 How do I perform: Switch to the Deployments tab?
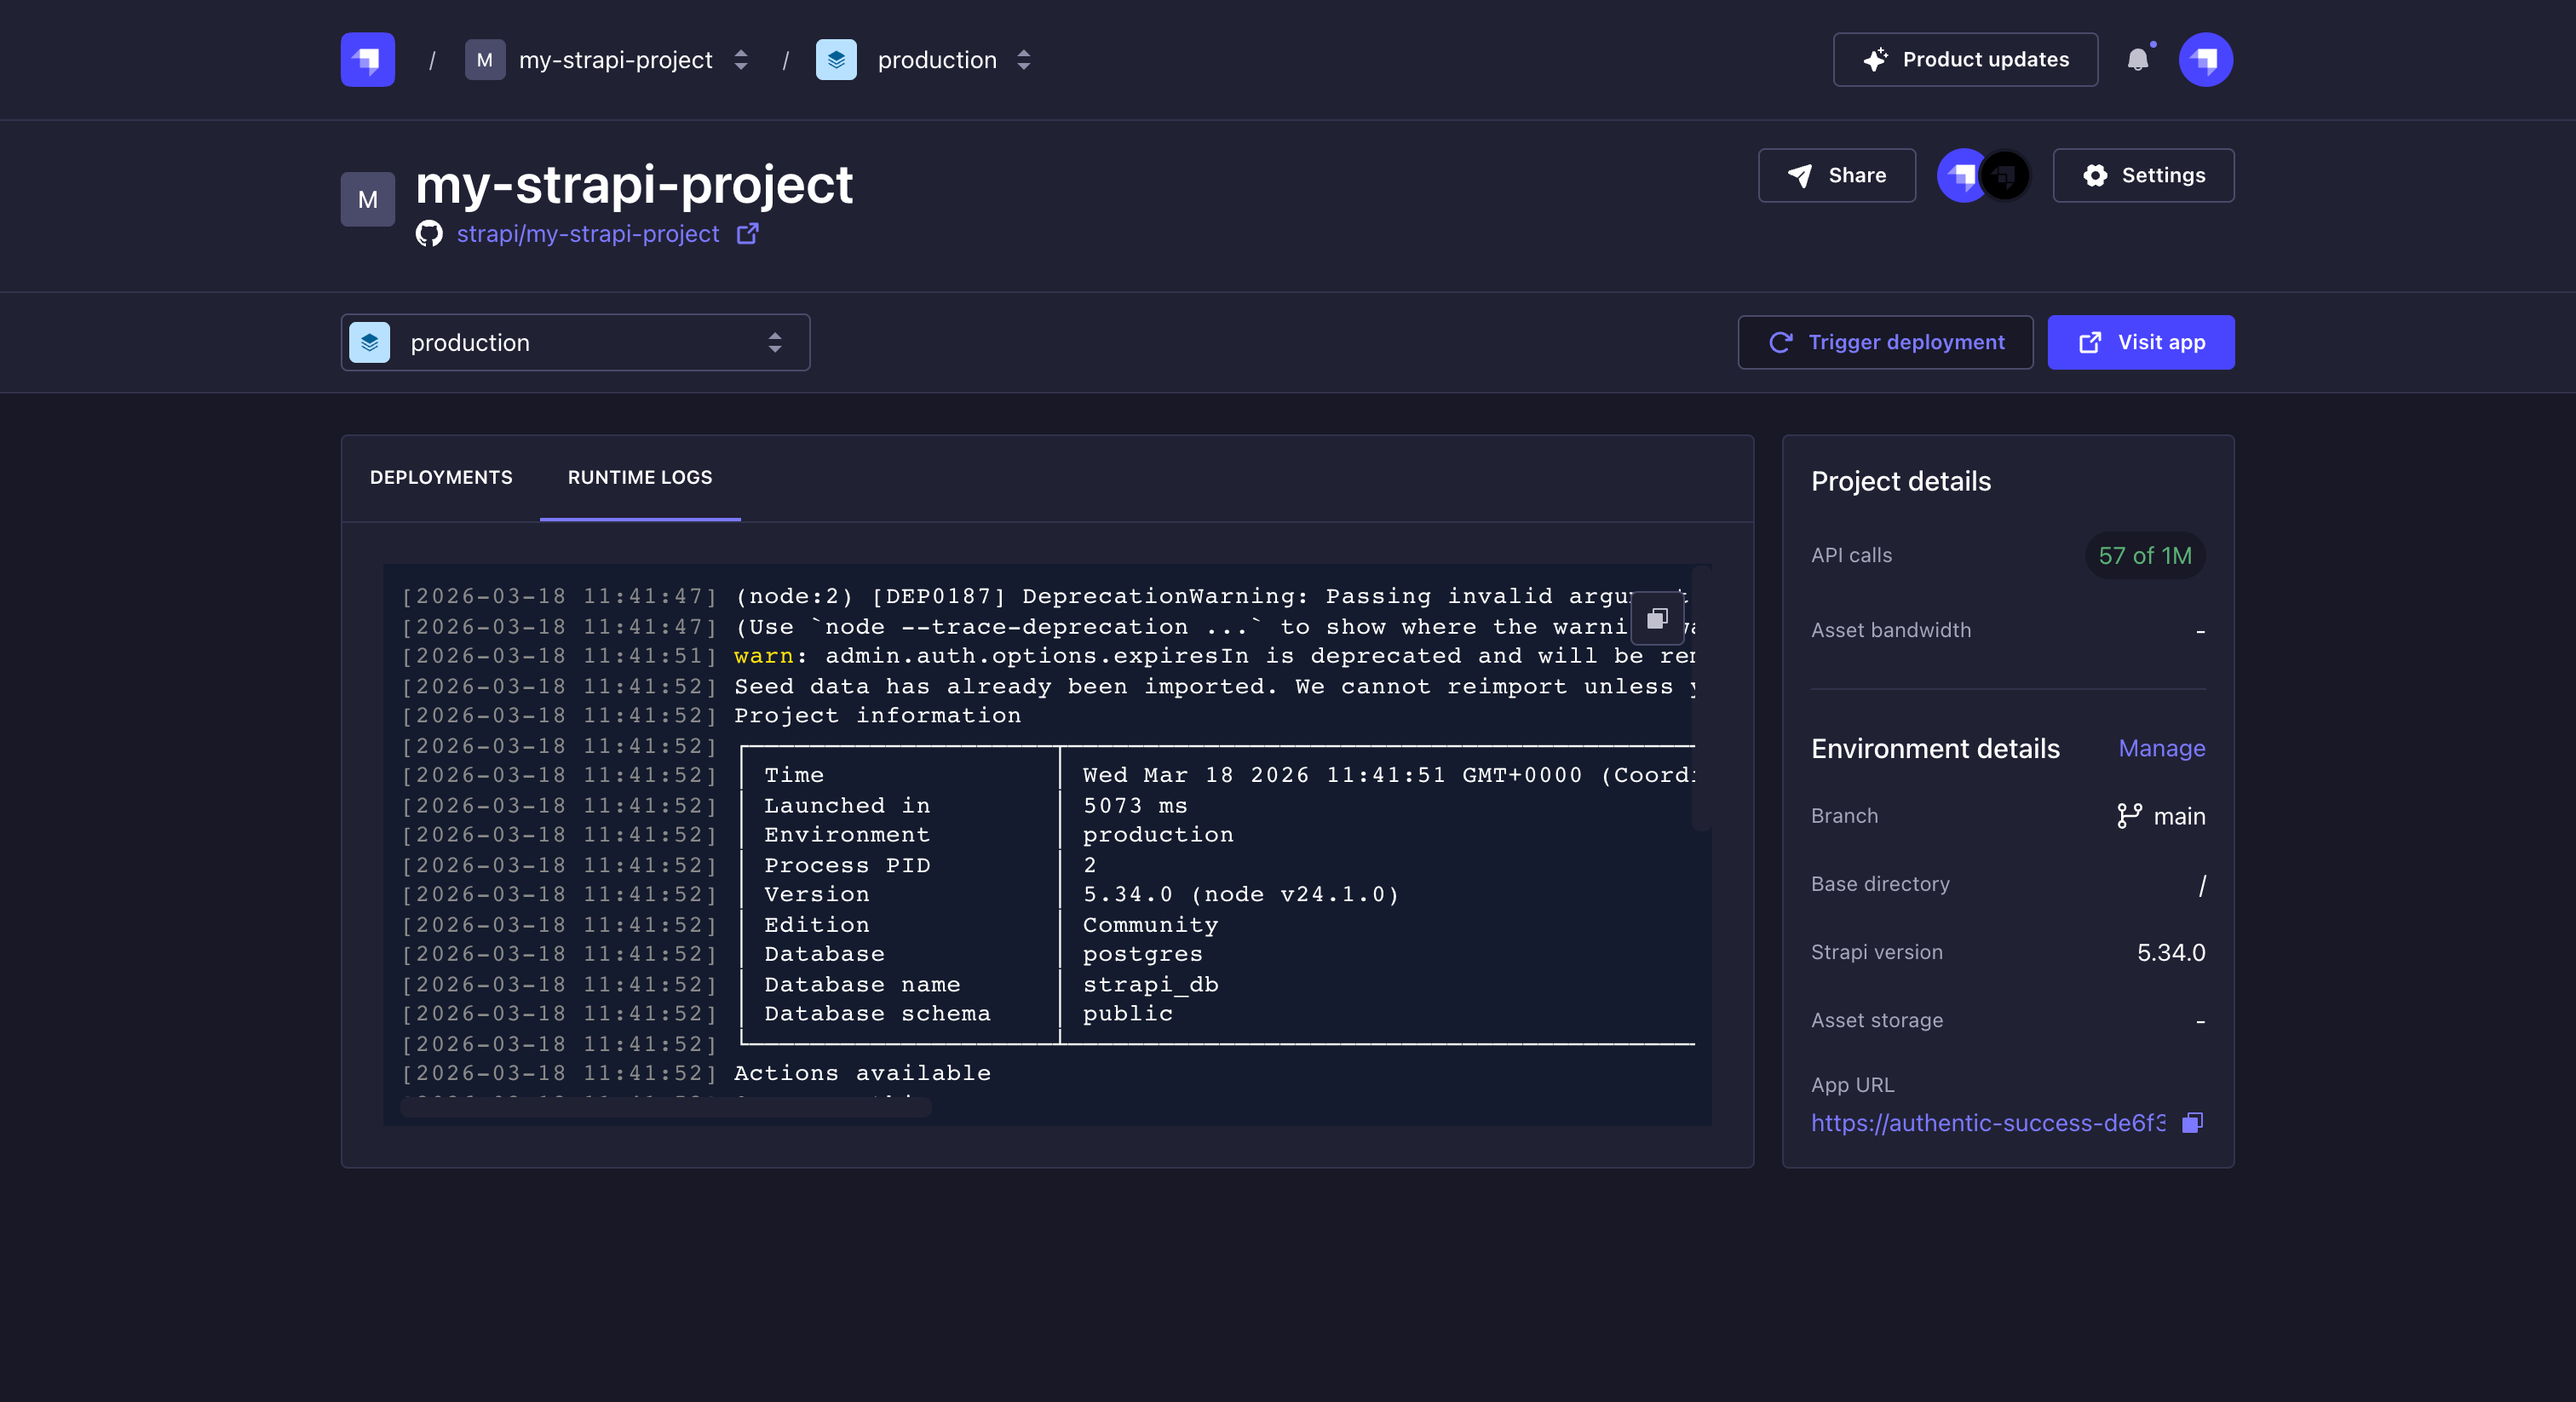click(440, 478)
